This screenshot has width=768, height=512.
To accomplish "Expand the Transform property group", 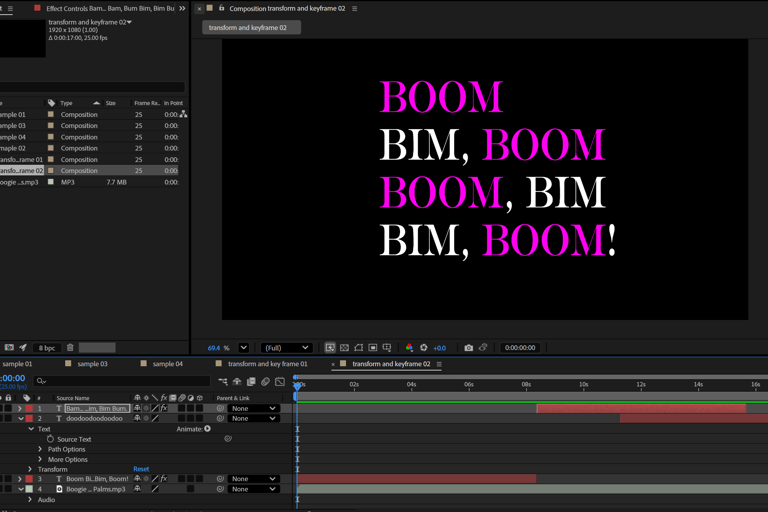I will [x=31, y=469].
